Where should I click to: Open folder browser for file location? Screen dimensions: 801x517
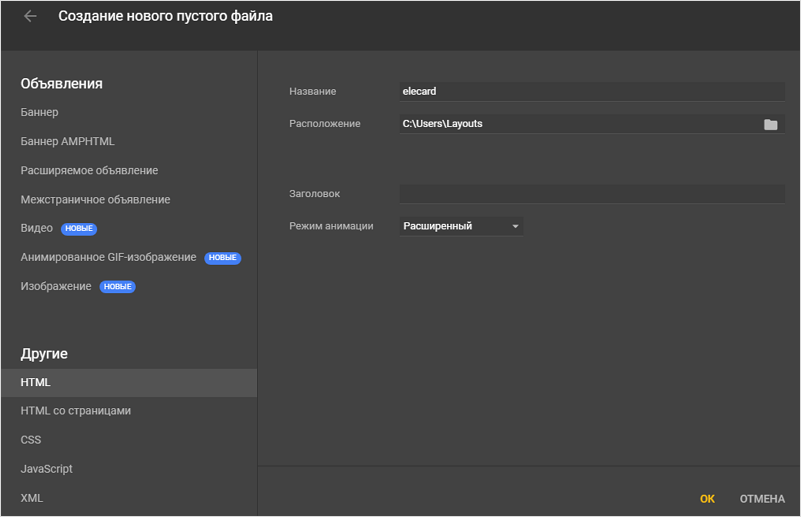coord(770,124)
